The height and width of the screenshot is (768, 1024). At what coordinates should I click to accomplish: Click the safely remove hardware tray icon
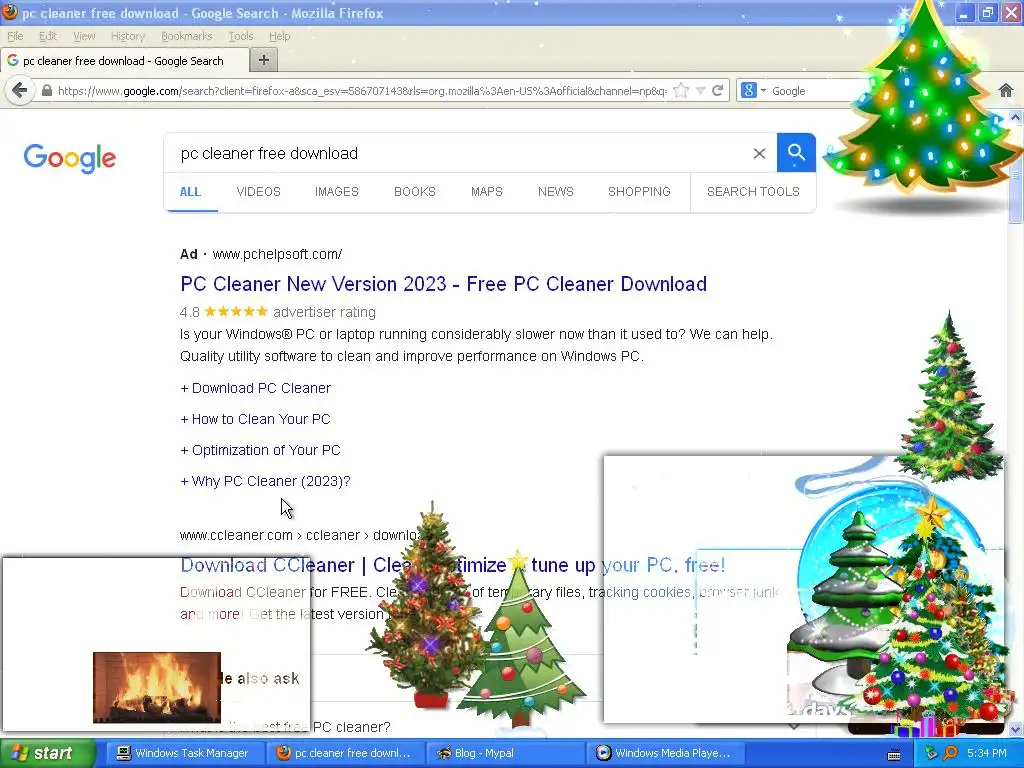tap(931, 753)
